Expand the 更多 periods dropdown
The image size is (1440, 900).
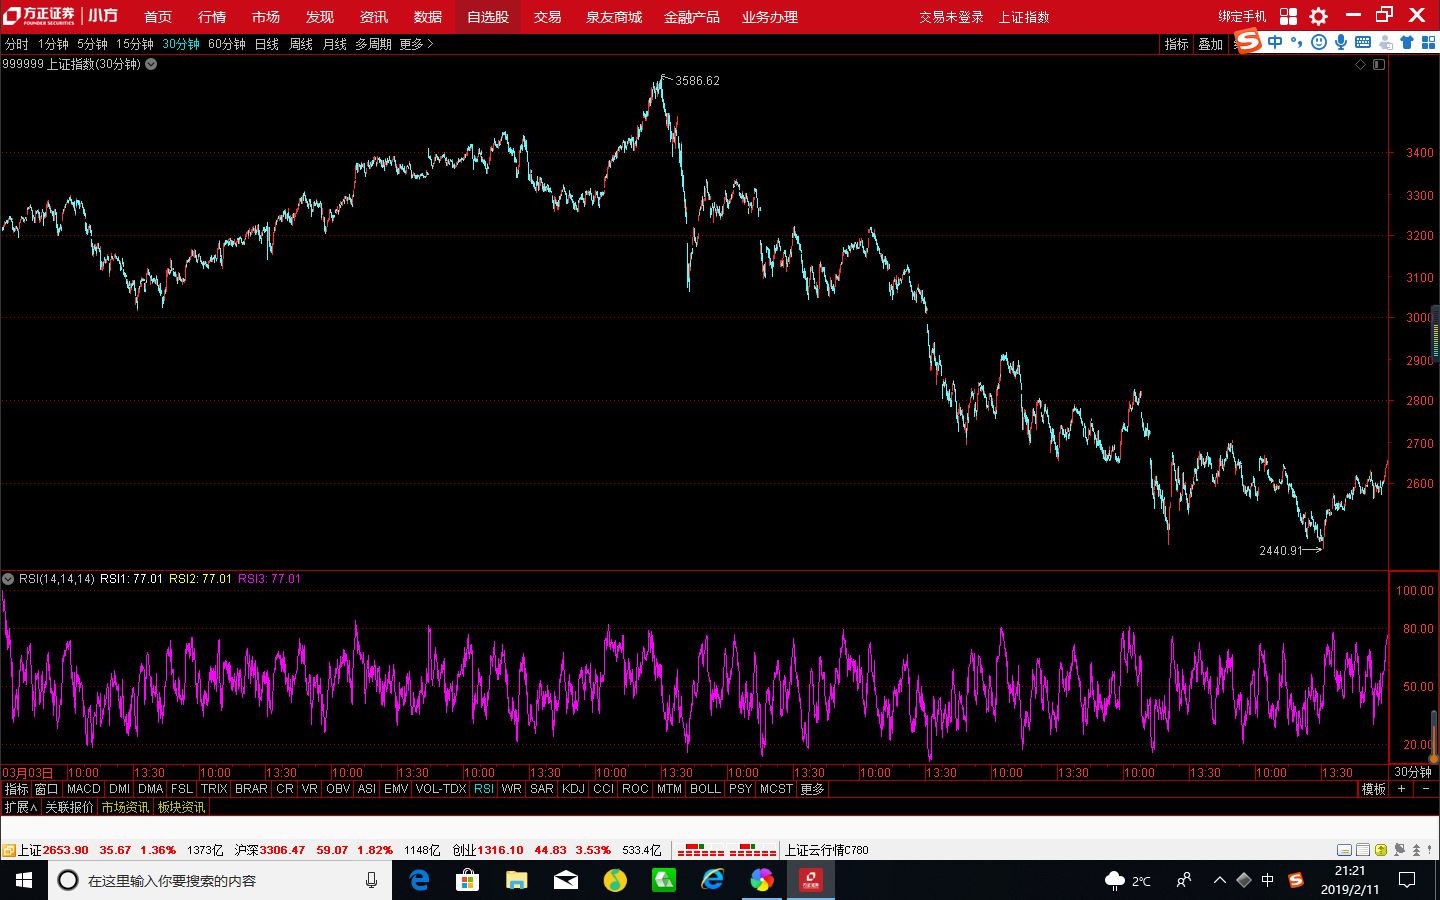coord(416,44)
